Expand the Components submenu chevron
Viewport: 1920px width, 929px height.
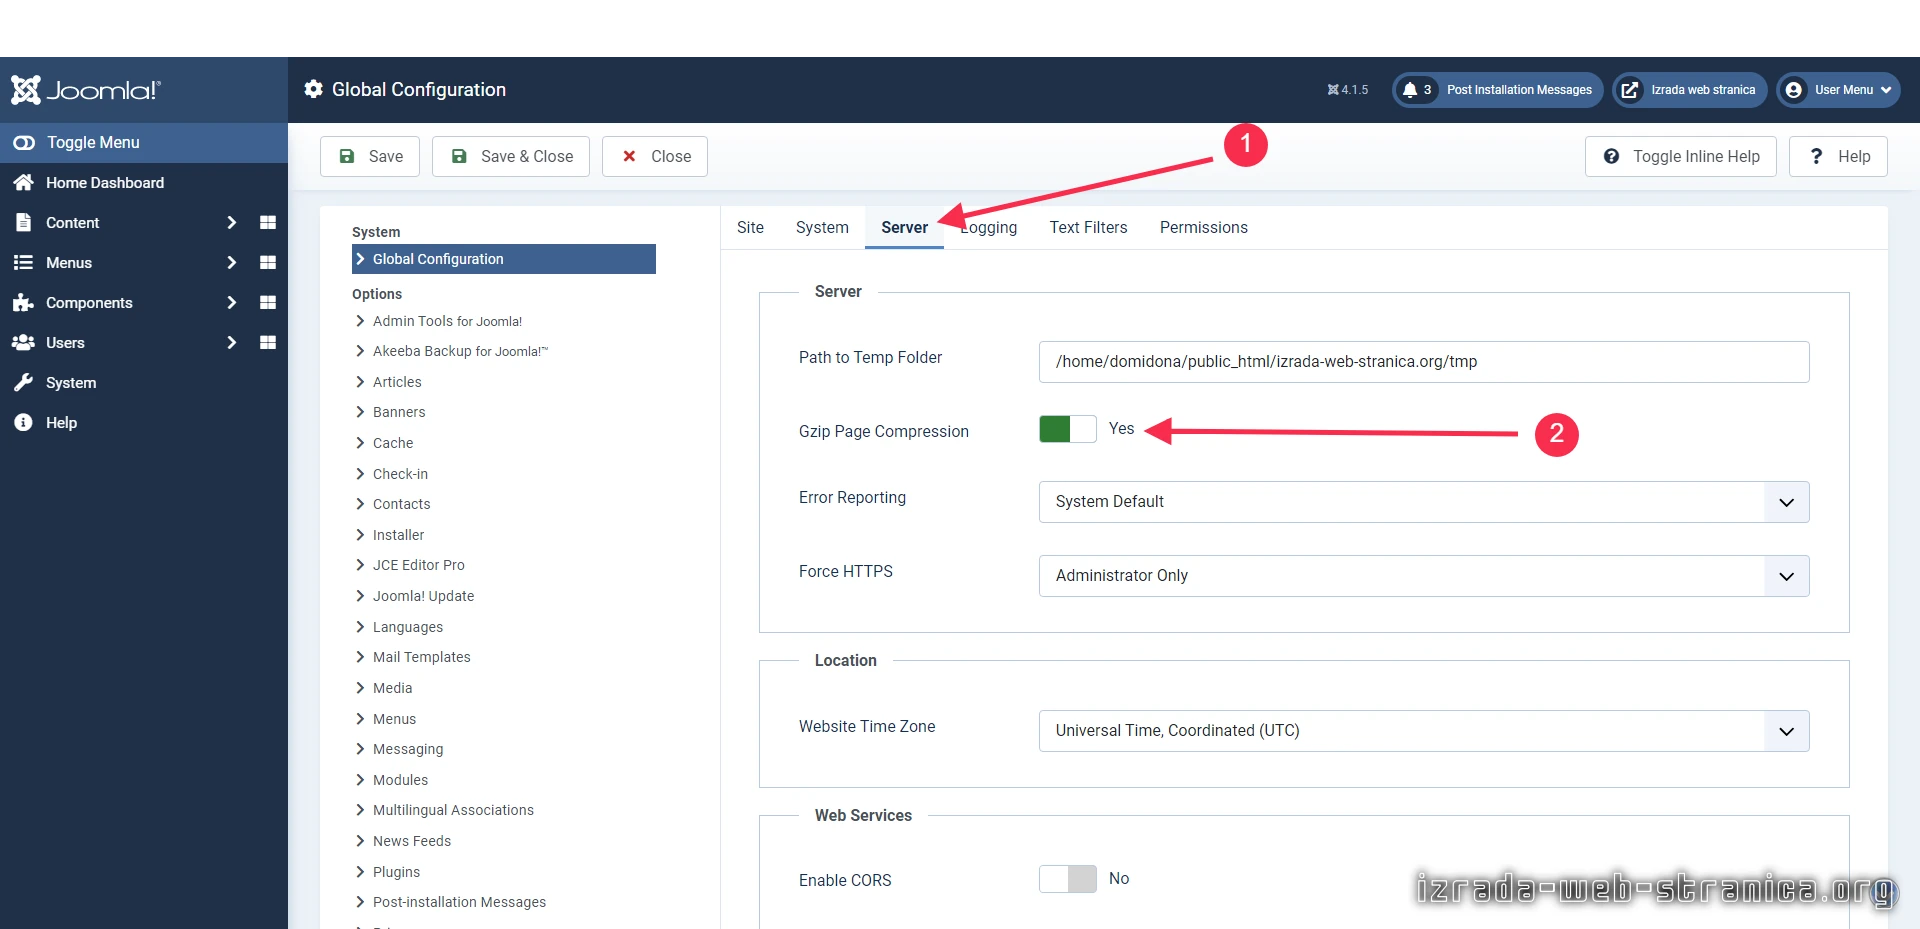coord(232,303)
